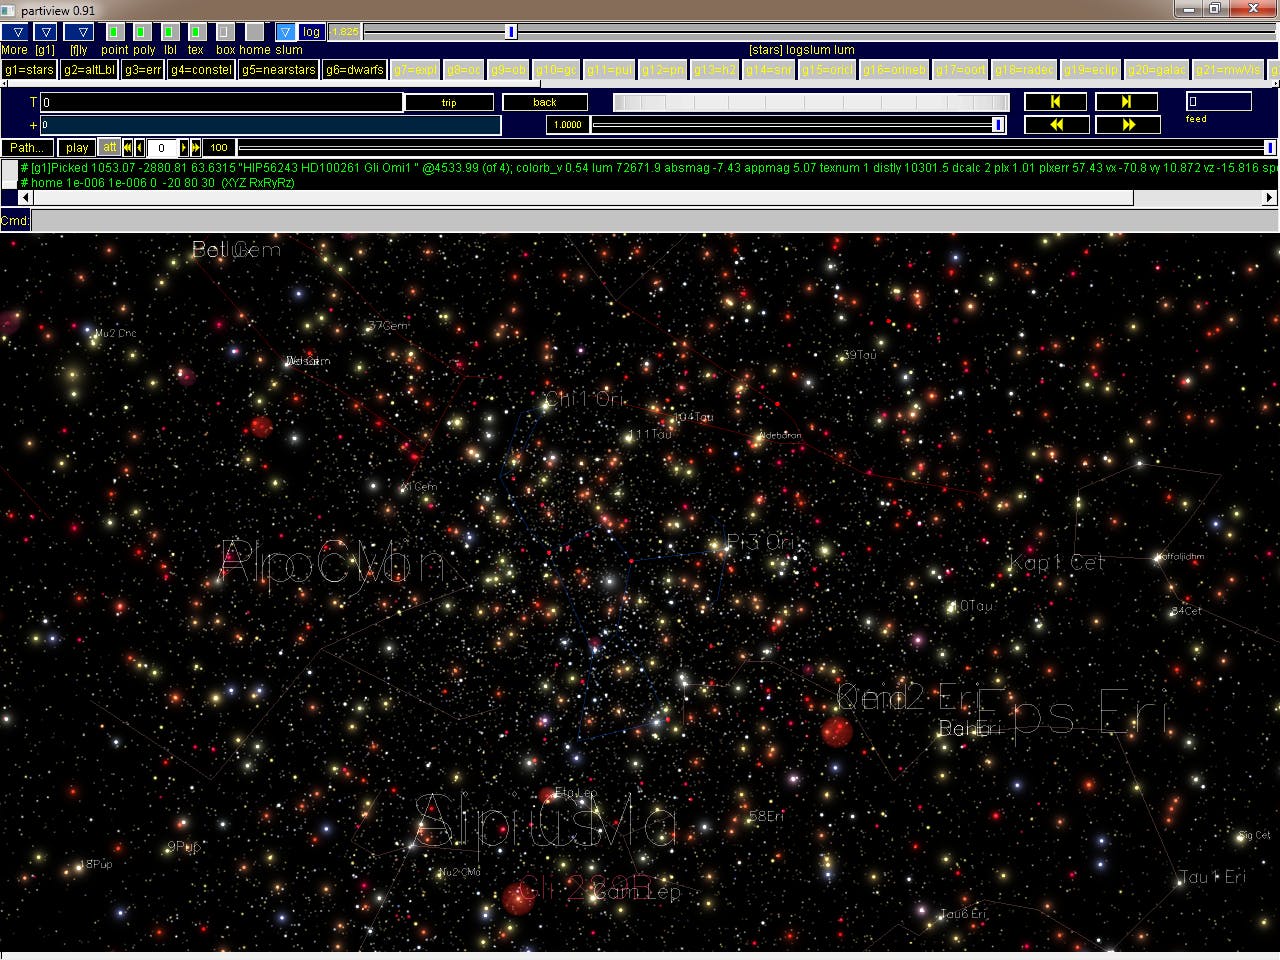Click the box display icon in the toolbar

pyautogui.click(x=222, y=31)
